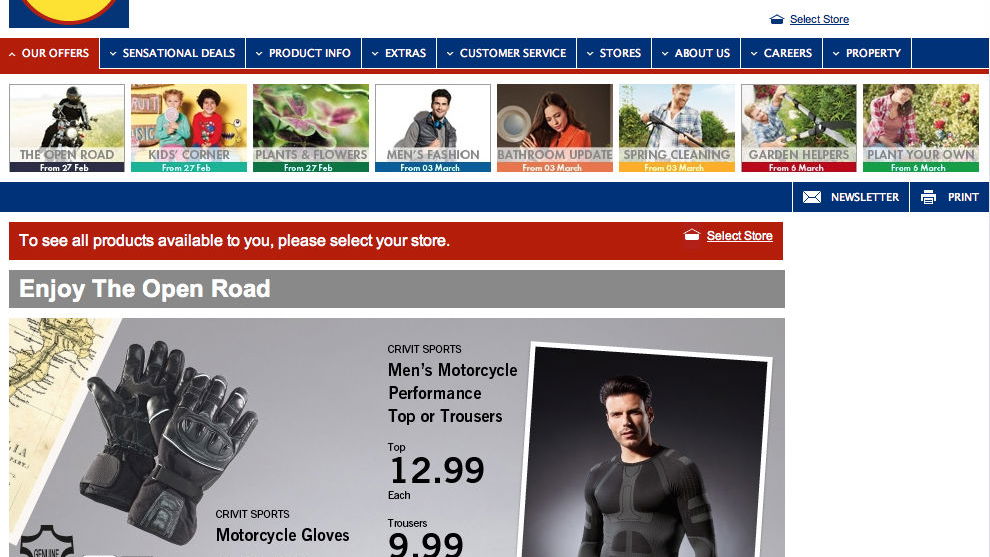
Task: Open the Kids' Corner offer thumbnail
Action: tap(189, 128)
